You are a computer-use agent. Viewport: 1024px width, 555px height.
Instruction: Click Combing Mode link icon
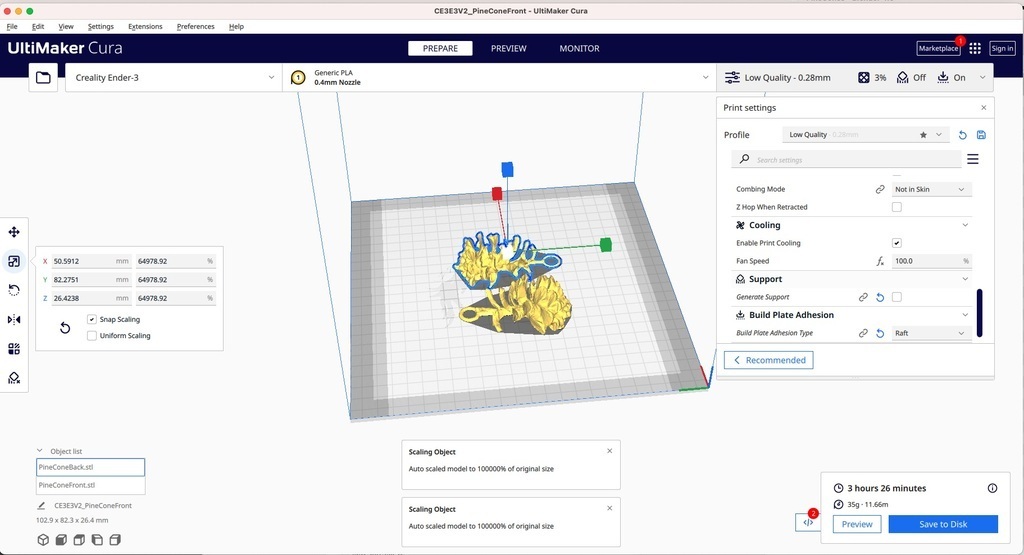(x=880, y=189)
